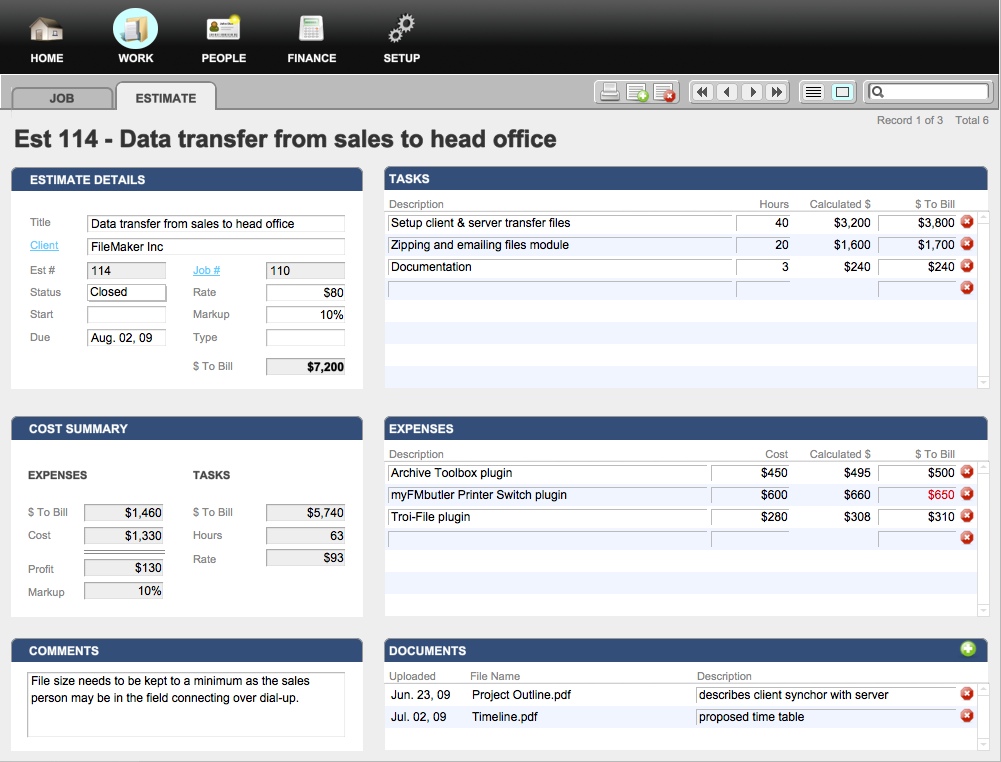Delete the Documentation task row
The height and width of the screenshot is (762, 1001).
pos(967,266)
